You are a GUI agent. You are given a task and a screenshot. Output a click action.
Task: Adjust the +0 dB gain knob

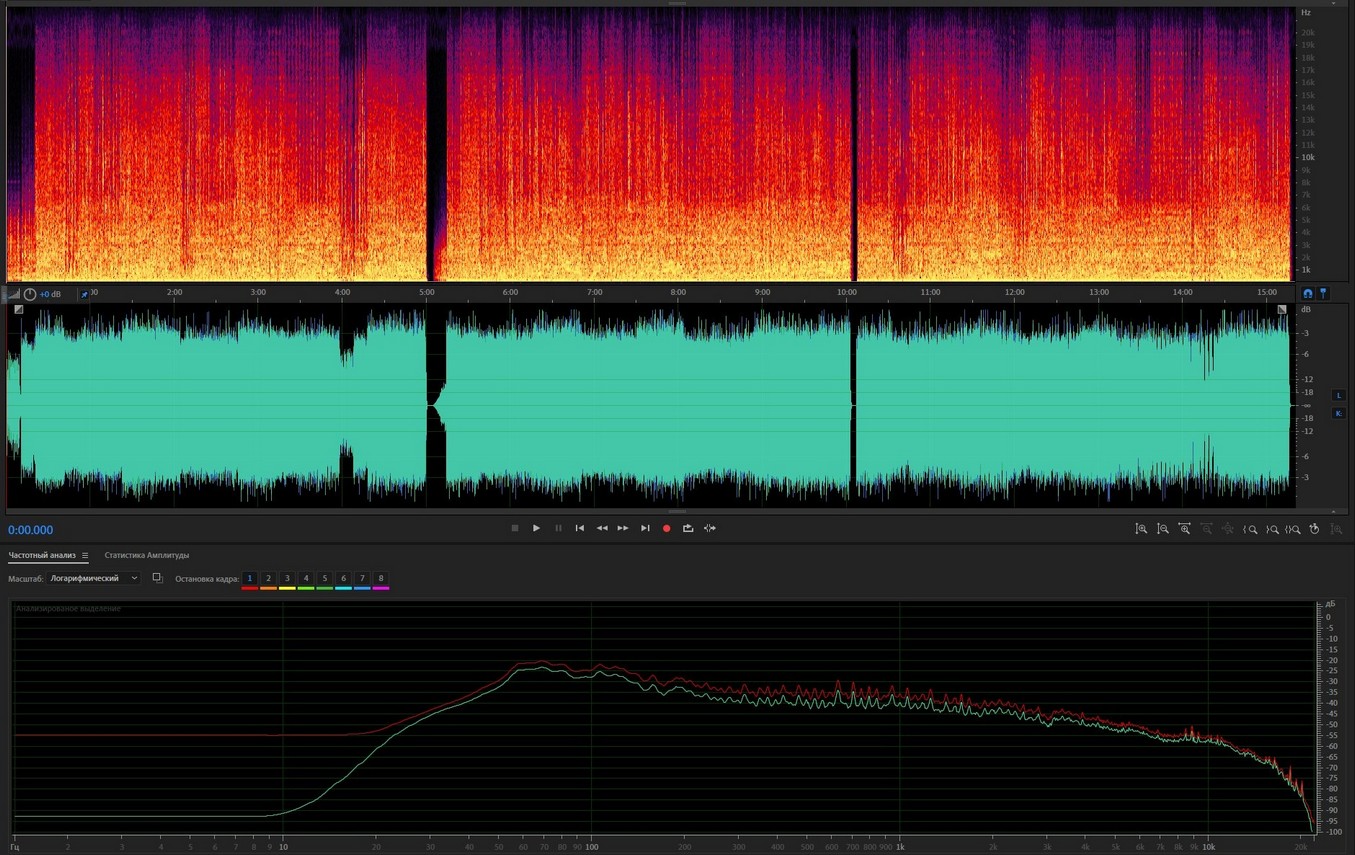coord(30,294)
